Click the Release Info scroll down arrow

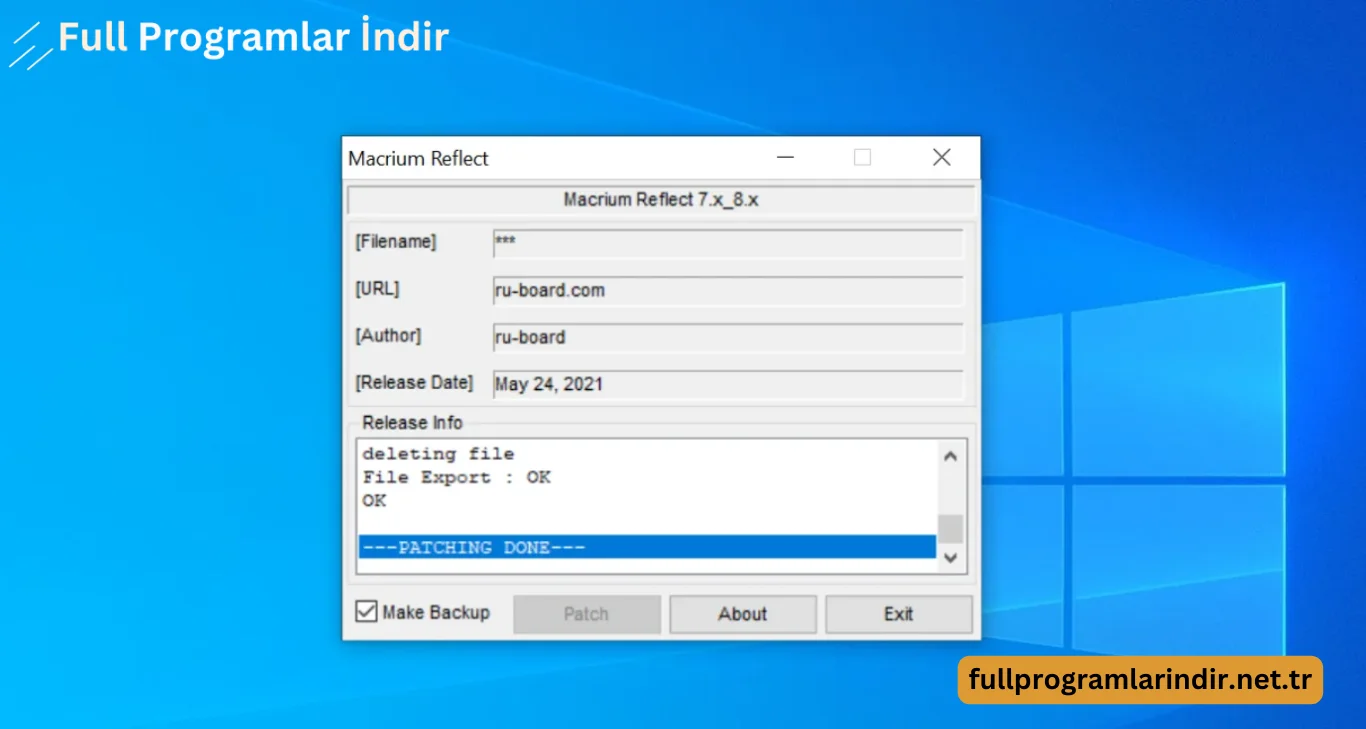(951, 557)
